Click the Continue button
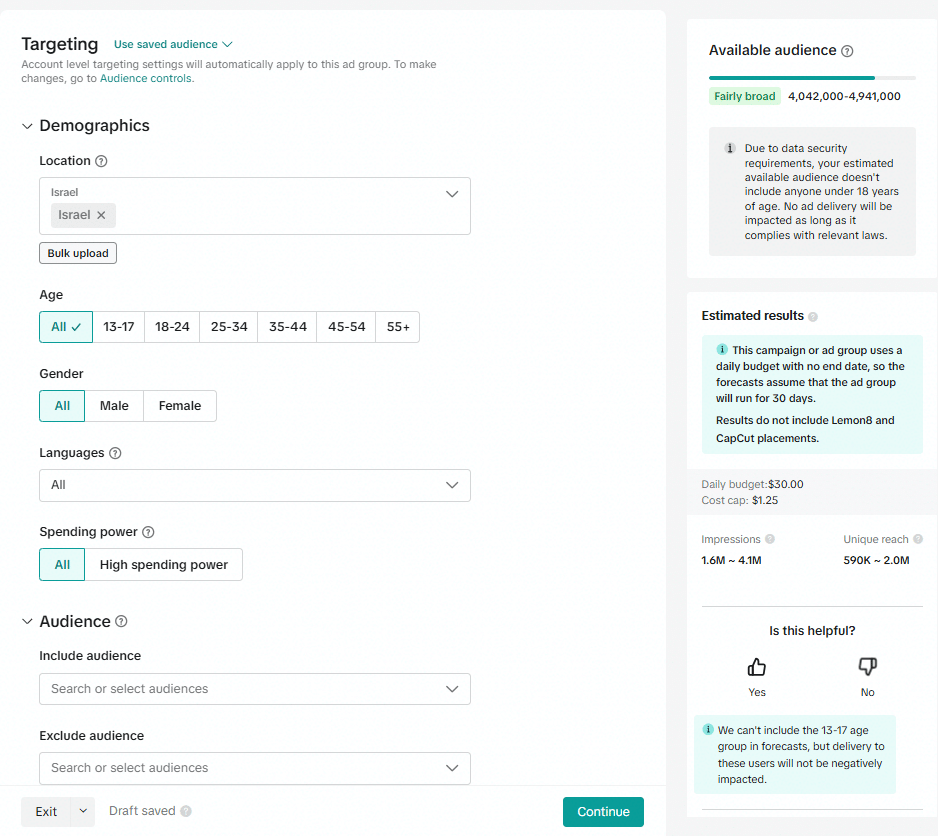 [x=603, y=812]
